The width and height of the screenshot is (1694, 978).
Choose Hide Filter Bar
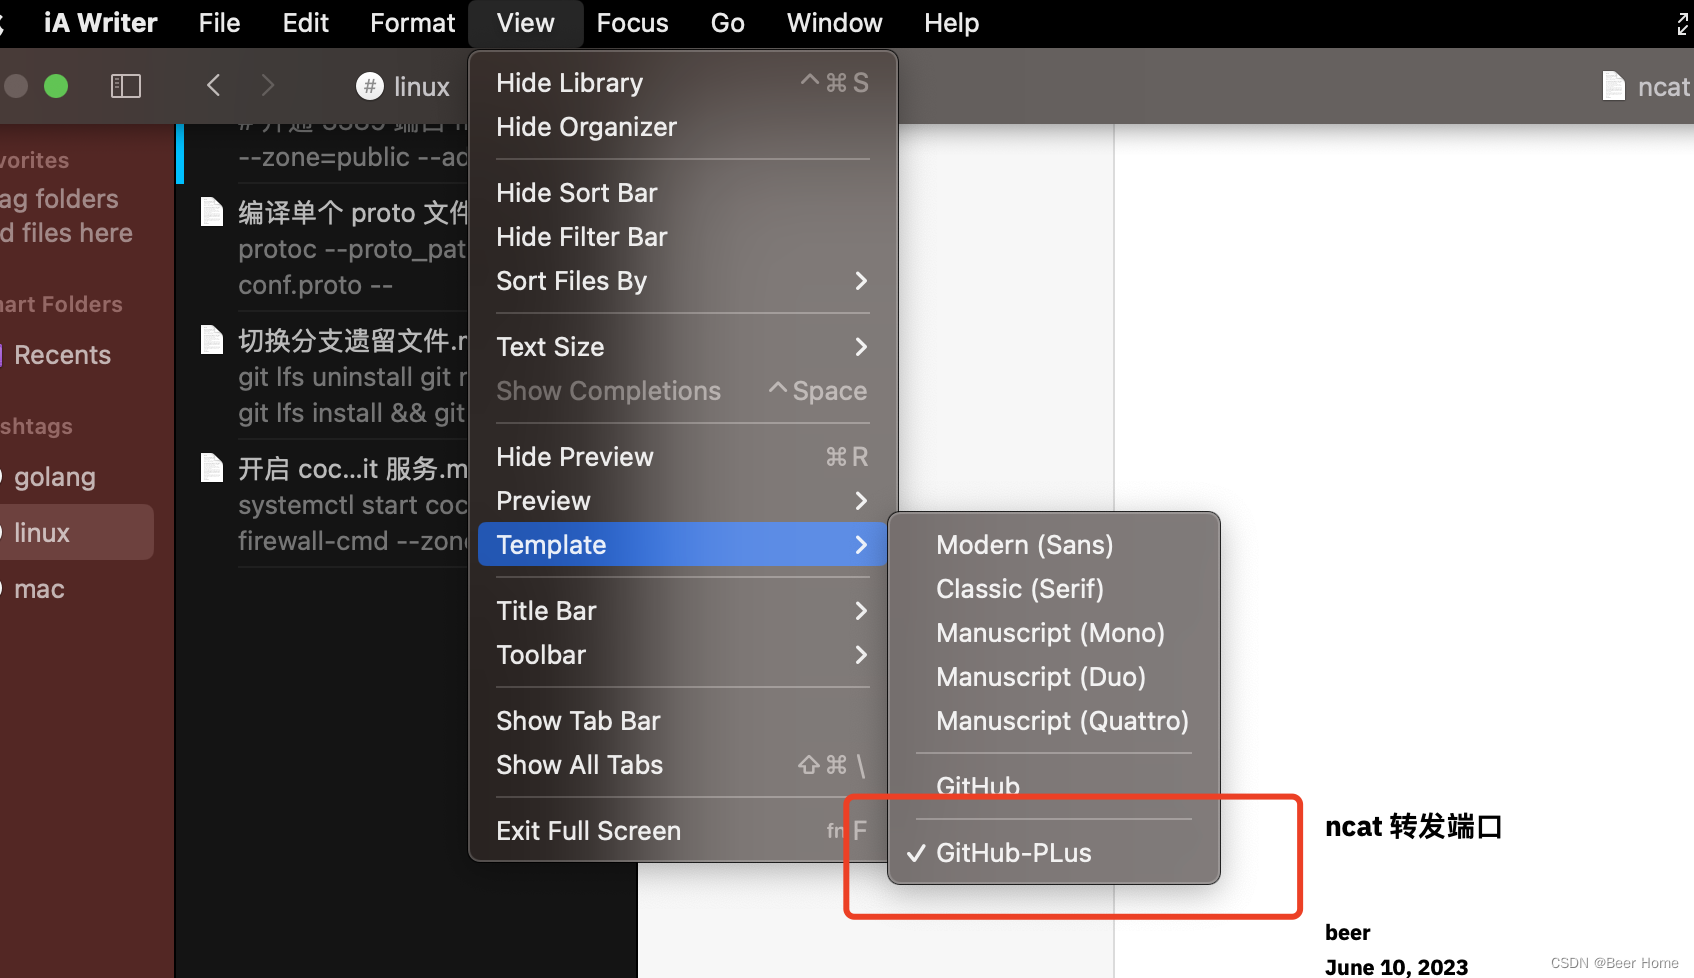tap(683, 237)
